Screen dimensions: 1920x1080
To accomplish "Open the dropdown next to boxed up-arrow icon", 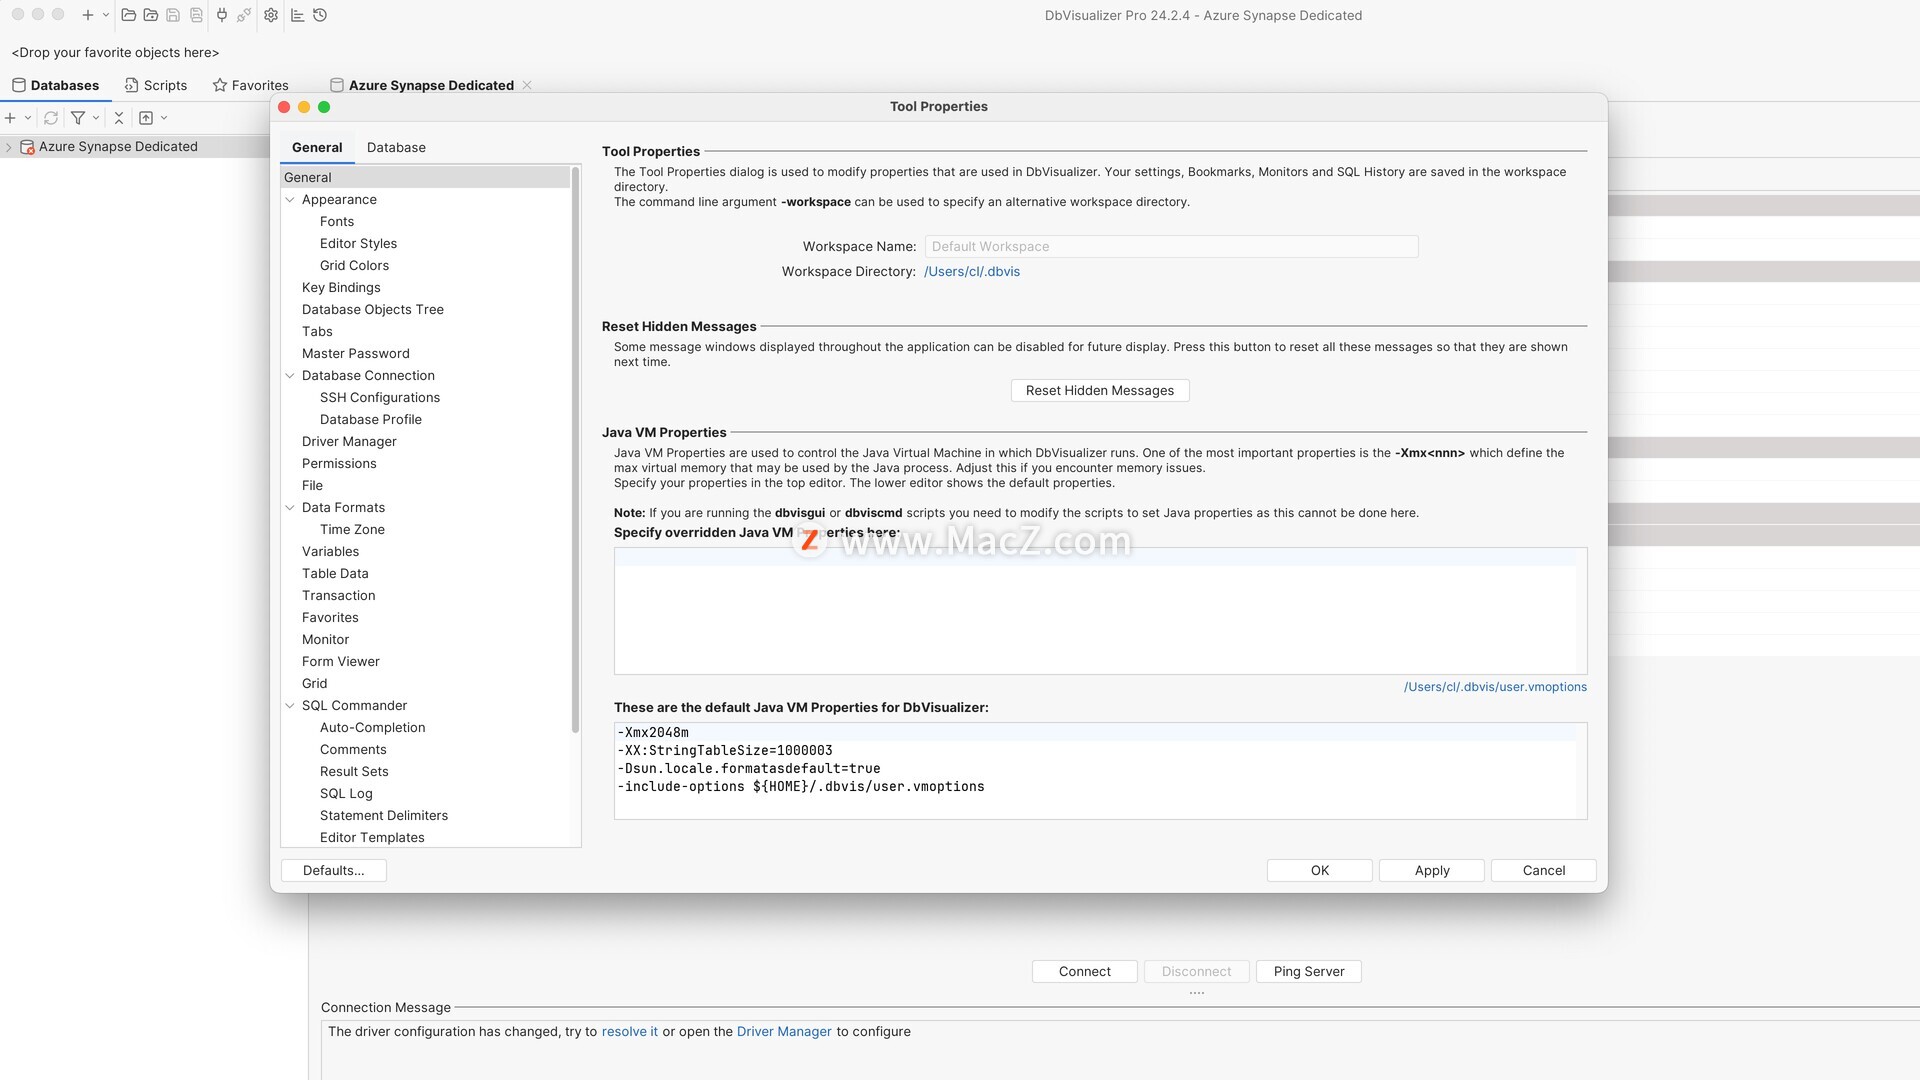I will [x=164, y=118].
